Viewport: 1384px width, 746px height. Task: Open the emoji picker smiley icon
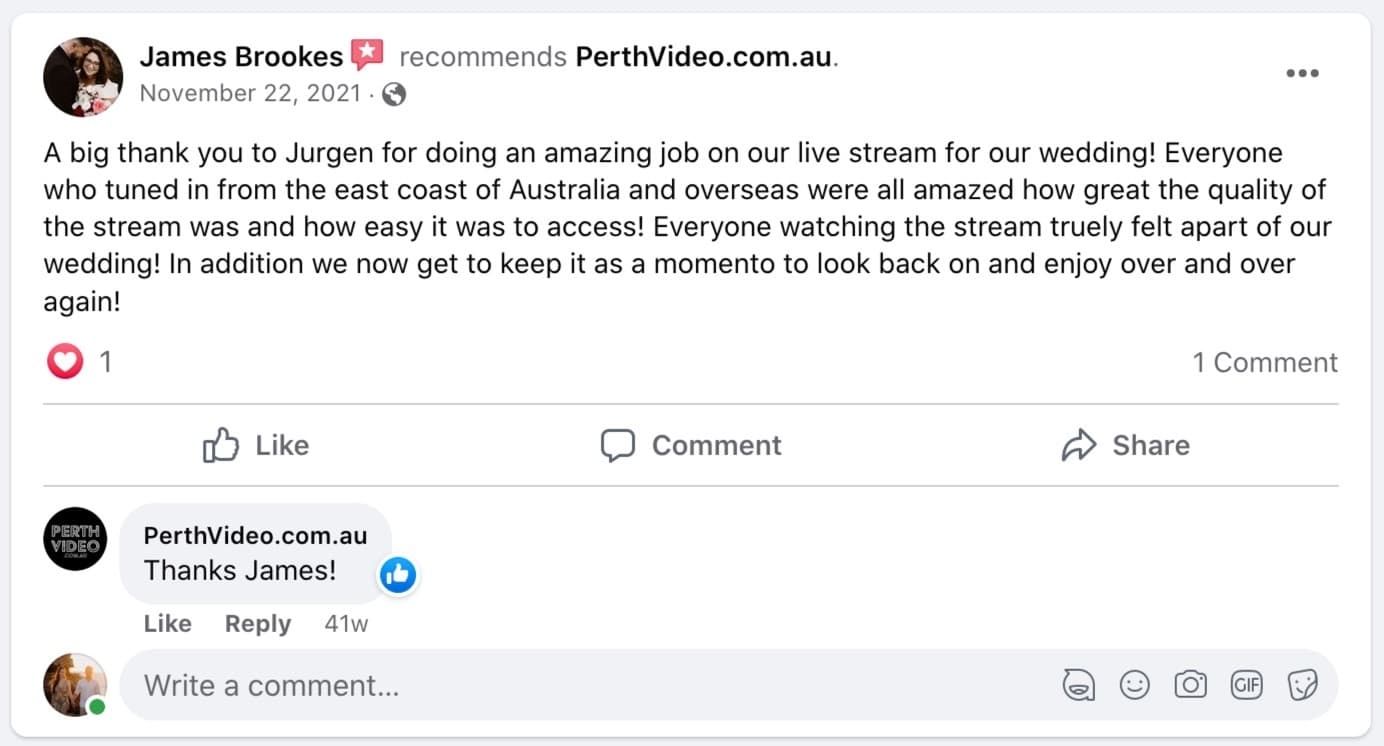click(x=1134, y=685)
